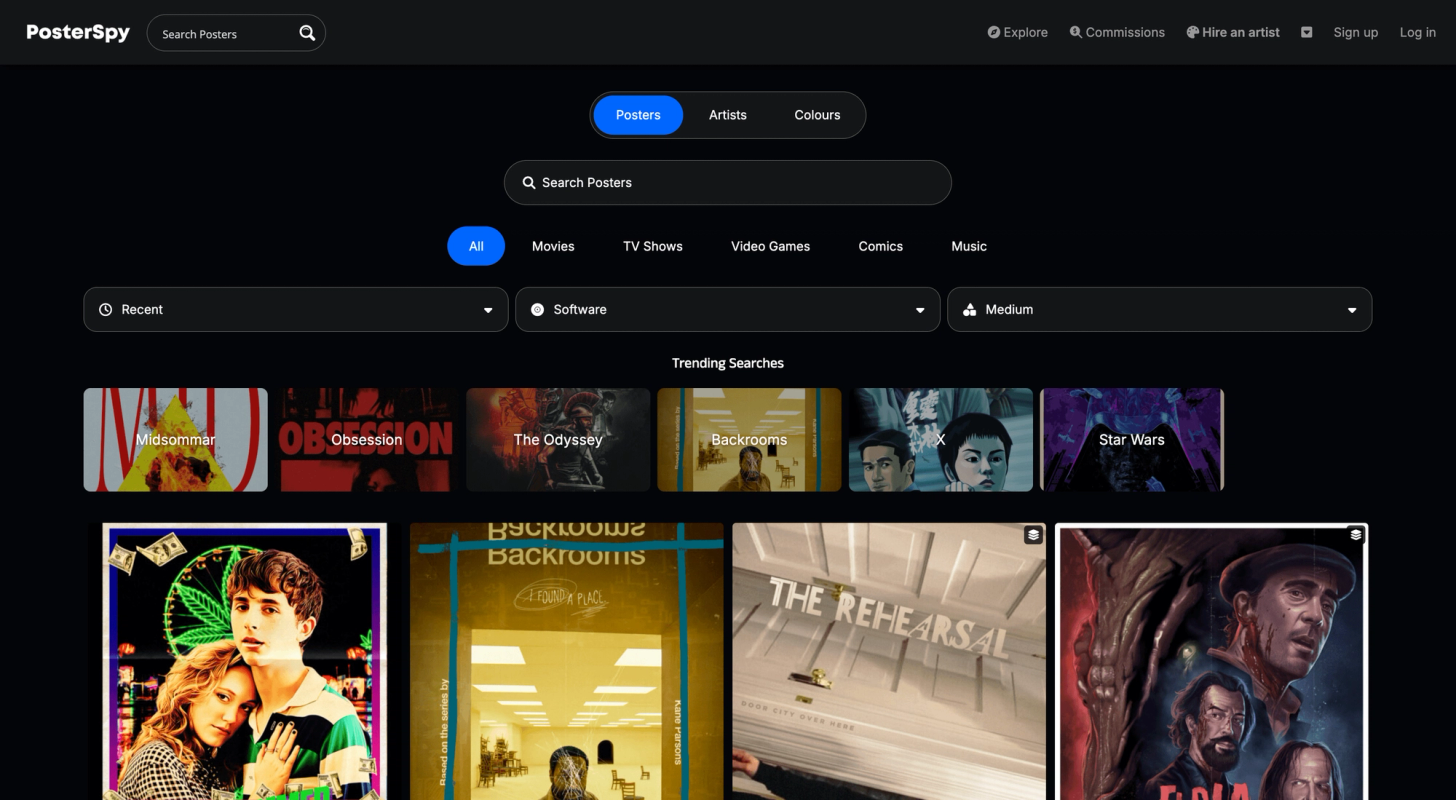Expand the Recent sort dropdown

(x=296, y=310)
